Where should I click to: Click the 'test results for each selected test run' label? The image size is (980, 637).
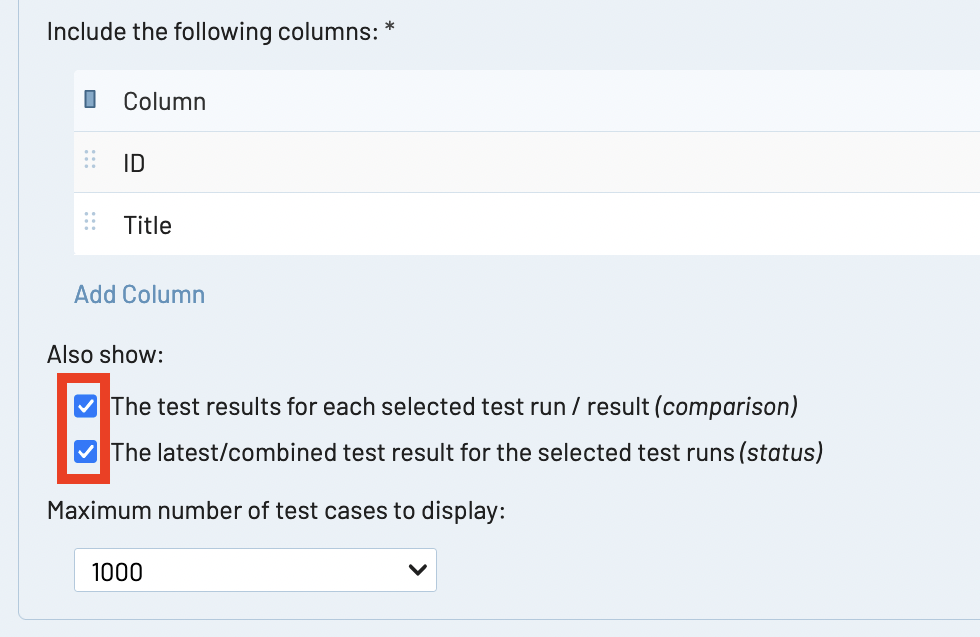point(380,407)
